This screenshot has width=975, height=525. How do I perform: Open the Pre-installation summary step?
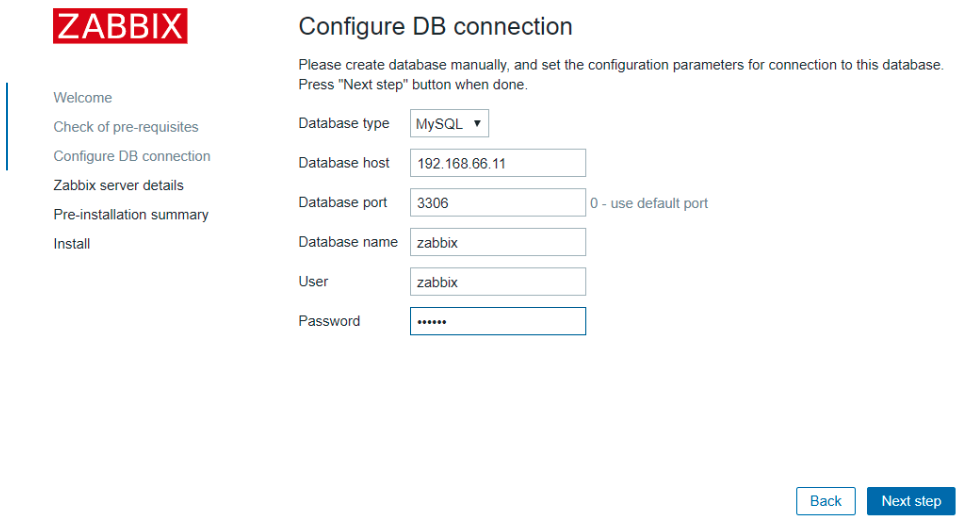[131, 215]
